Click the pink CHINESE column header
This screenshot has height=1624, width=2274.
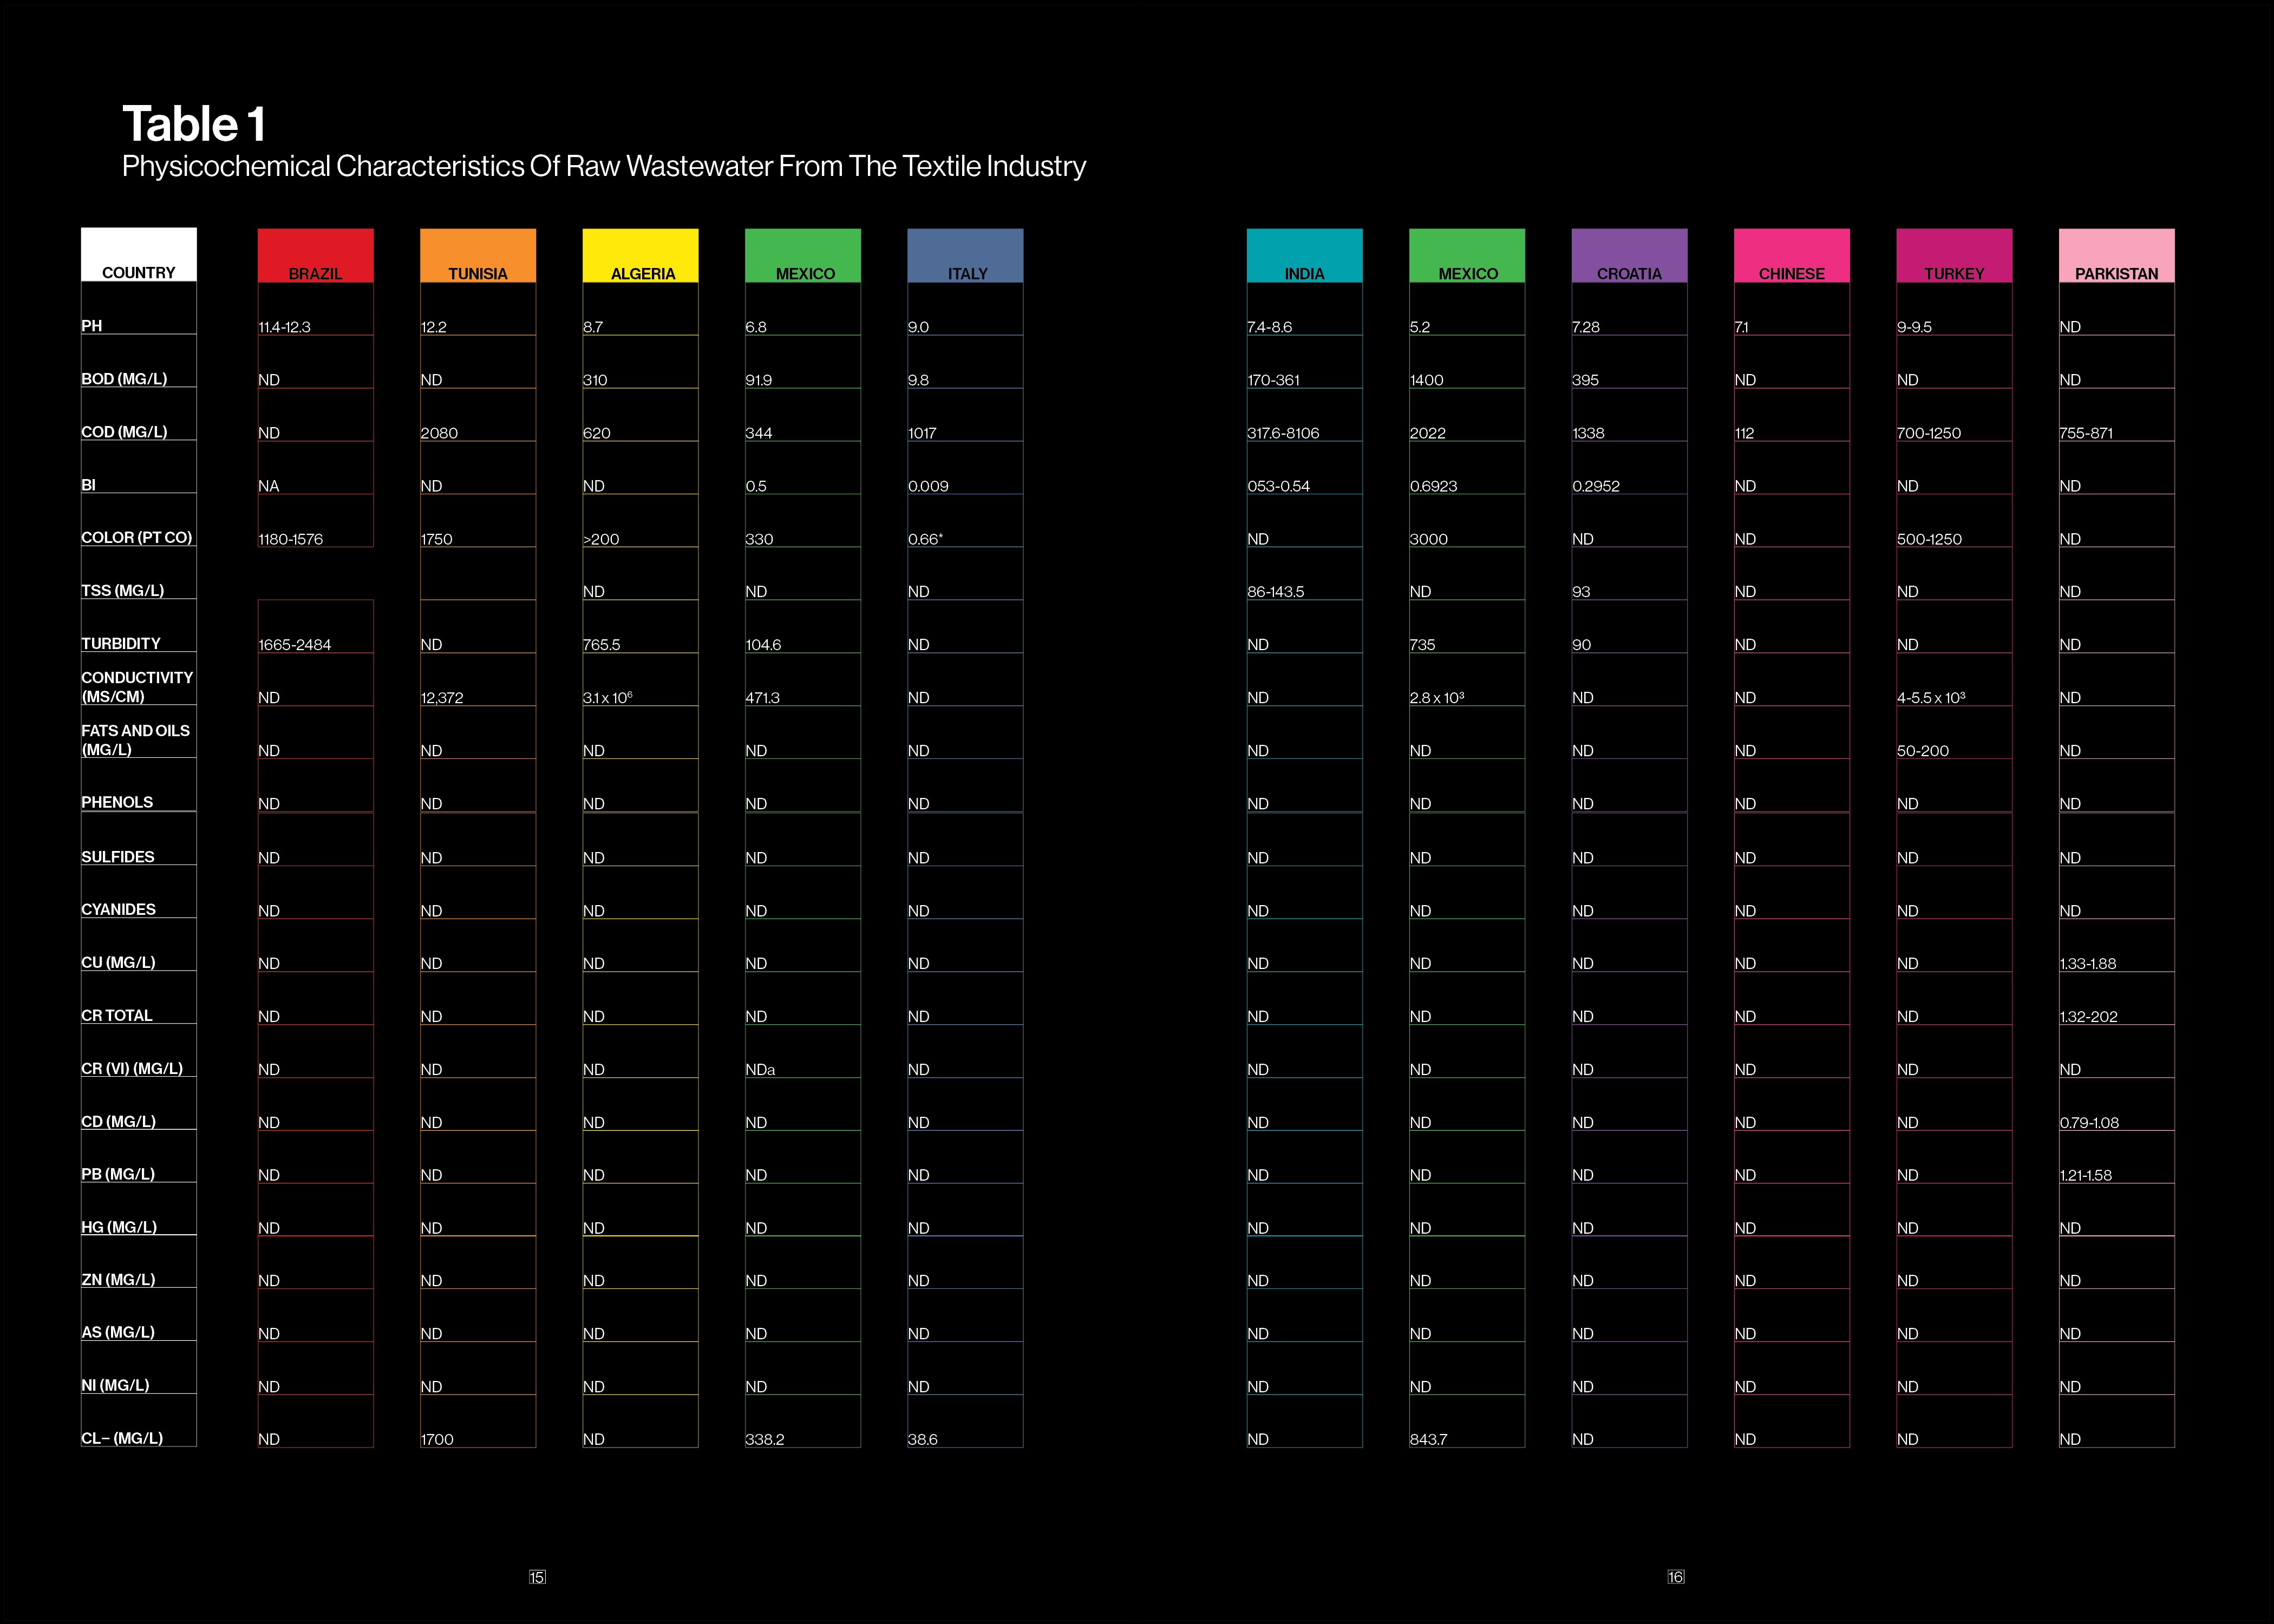coord(1791,255)
